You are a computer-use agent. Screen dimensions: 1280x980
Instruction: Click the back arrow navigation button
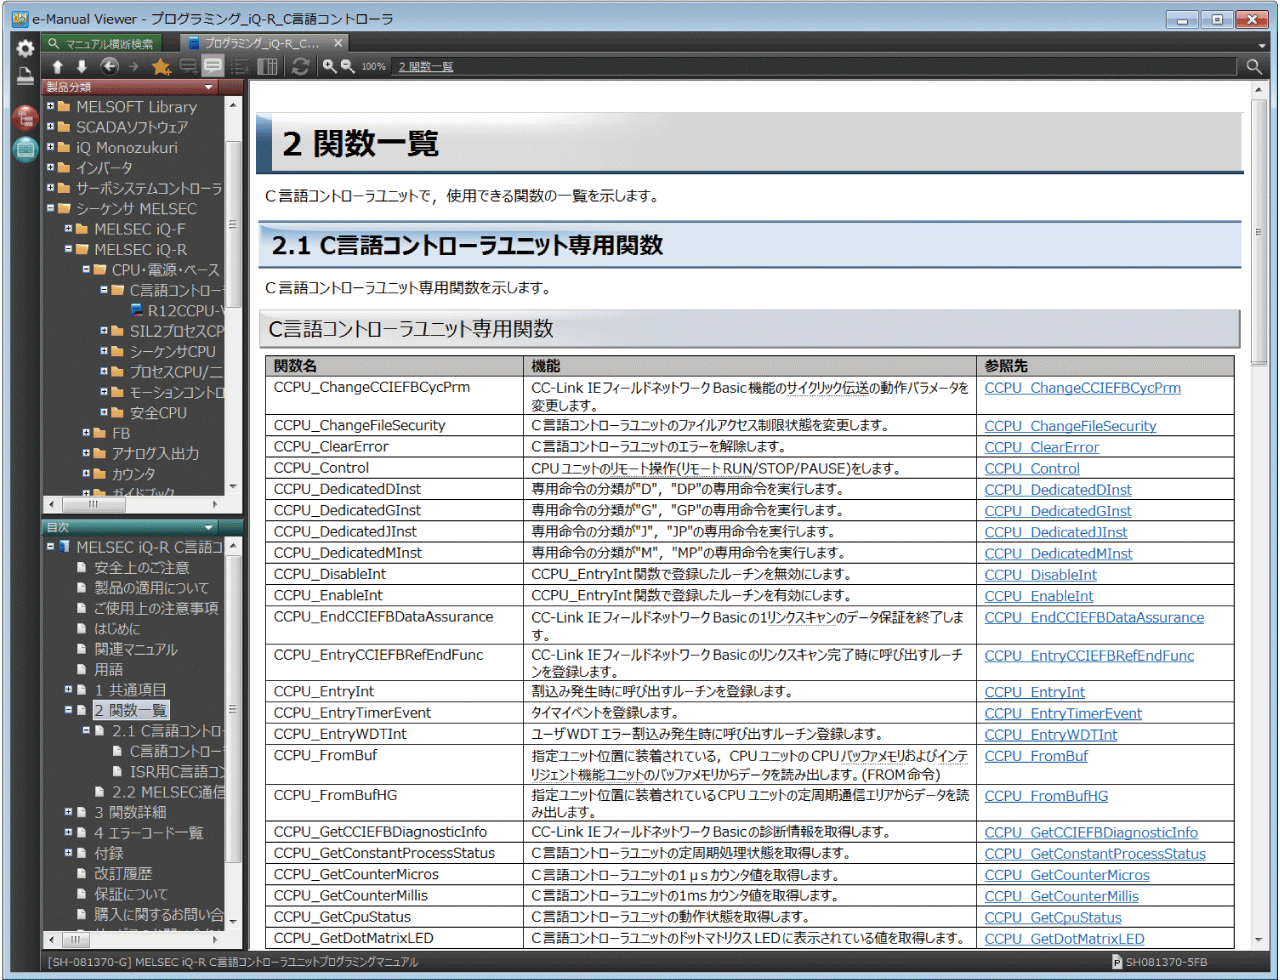coord(109,67)
